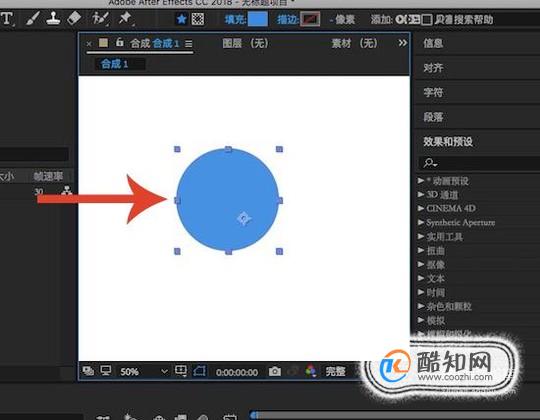Screen dimensions: 540x420
Task: Click the stroke width 像素 value
Action: tap(342, 20)
